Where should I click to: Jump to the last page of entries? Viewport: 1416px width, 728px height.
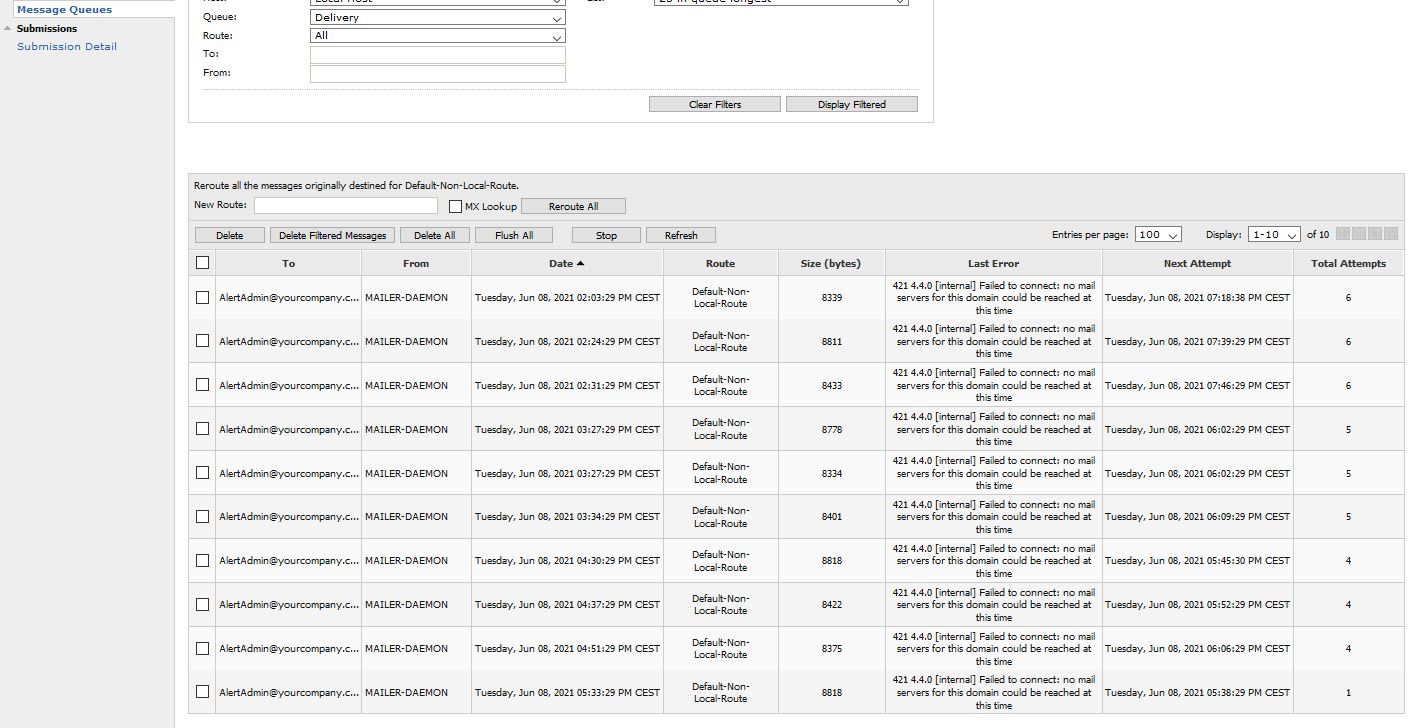tap(1389, 234)
